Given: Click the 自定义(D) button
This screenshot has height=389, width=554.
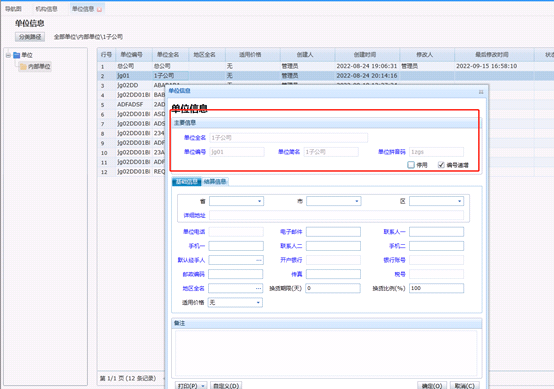Looking at the screenshot, I should coord(226,386).
